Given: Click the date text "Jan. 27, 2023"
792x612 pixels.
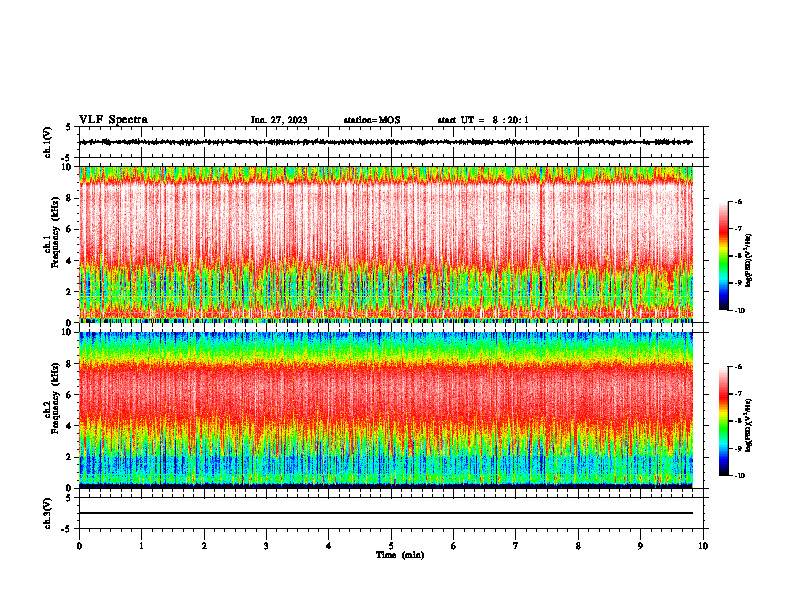Looking at the screenshot, I should click(x=279, y=120).
